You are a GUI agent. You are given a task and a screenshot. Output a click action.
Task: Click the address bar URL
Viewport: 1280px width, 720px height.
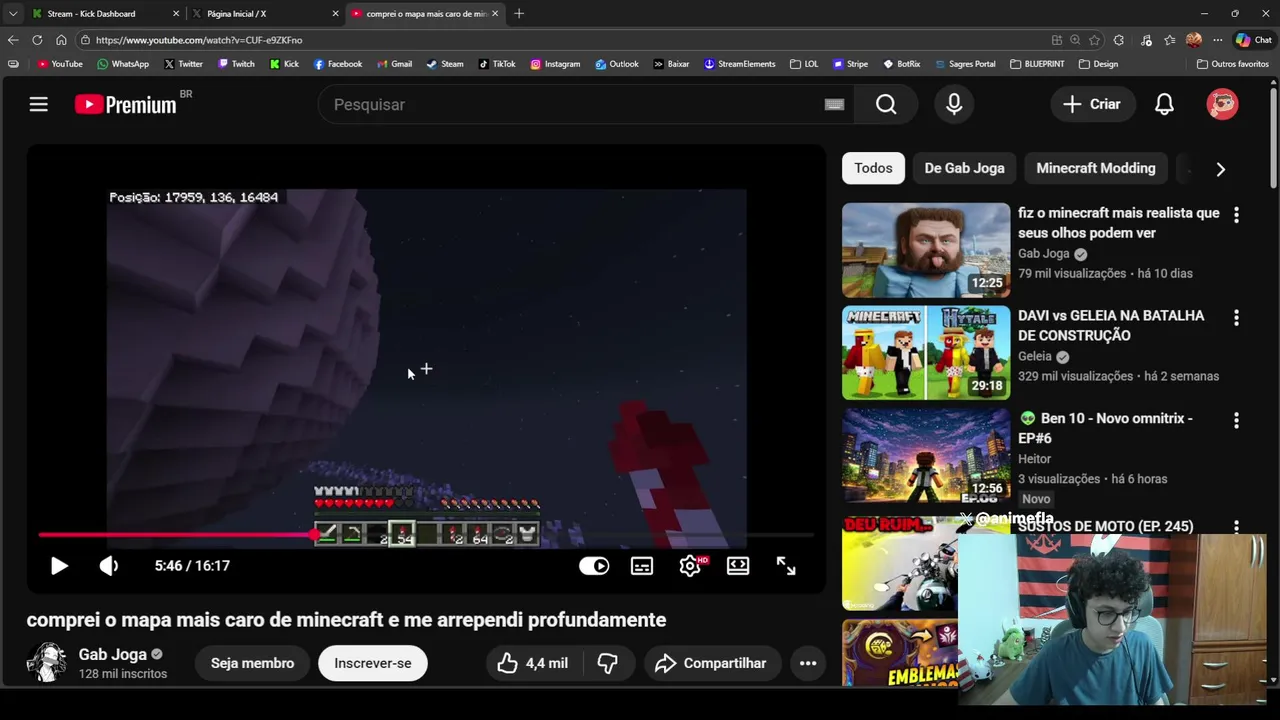(198, 40)
